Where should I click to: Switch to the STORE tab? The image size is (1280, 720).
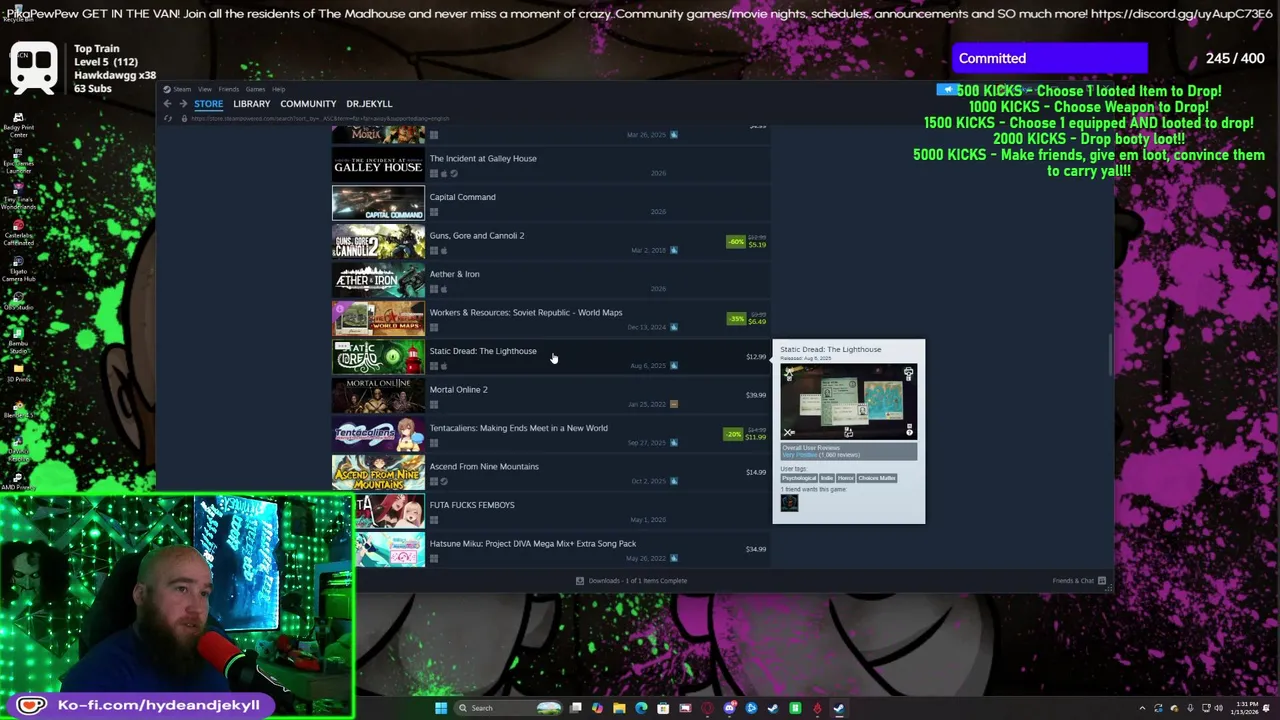click(x=209, y=104)
